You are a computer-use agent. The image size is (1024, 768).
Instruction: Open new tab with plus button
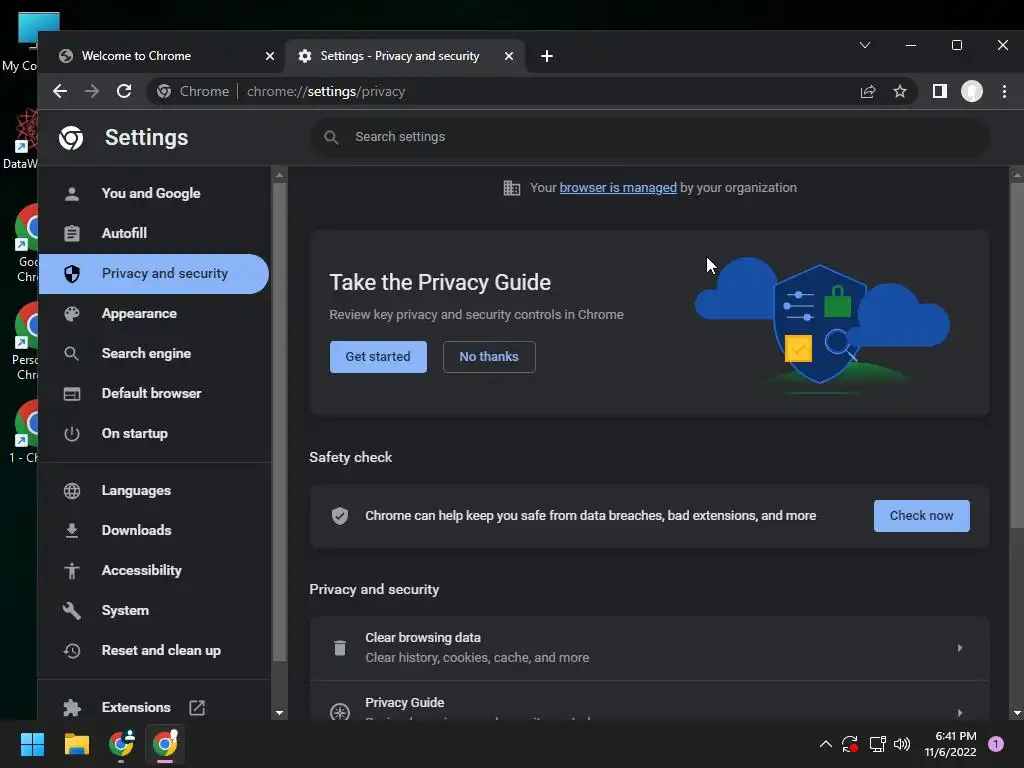[547, 56]
